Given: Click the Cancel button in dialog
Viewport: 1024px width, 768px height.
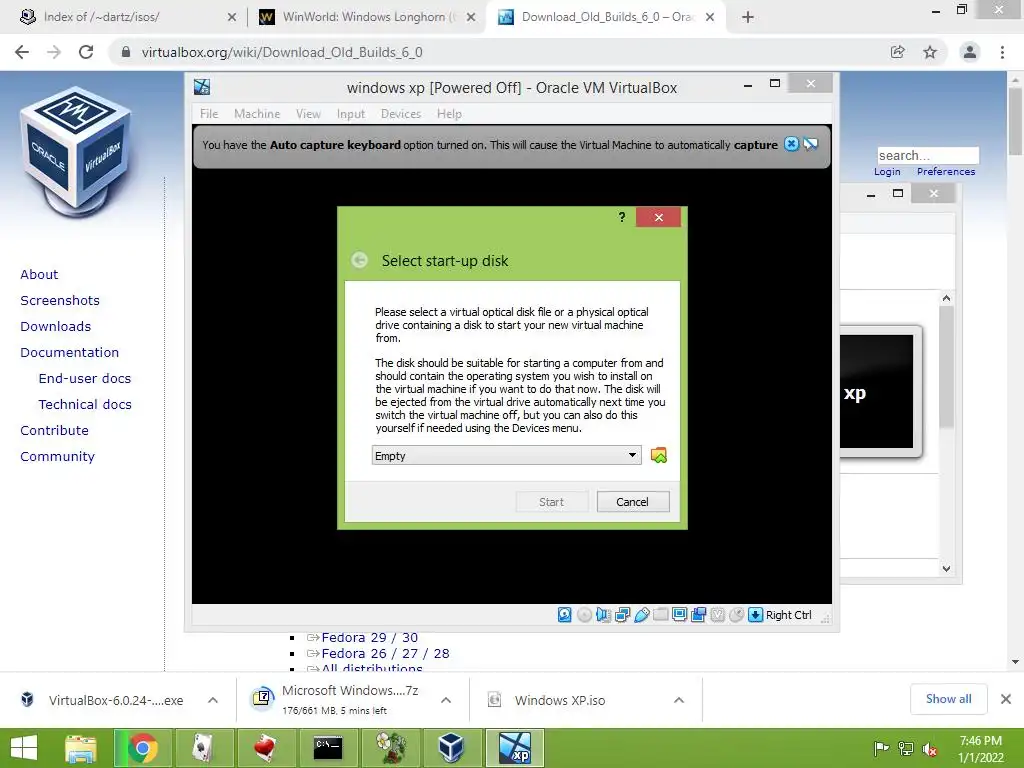Looking at the screenshot, I should (x=633, y=502).
